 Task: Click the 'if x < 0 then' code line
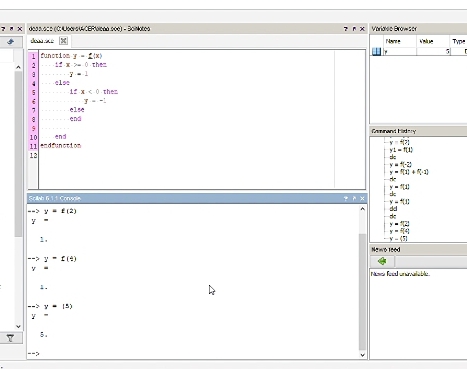tap(94, 92)
